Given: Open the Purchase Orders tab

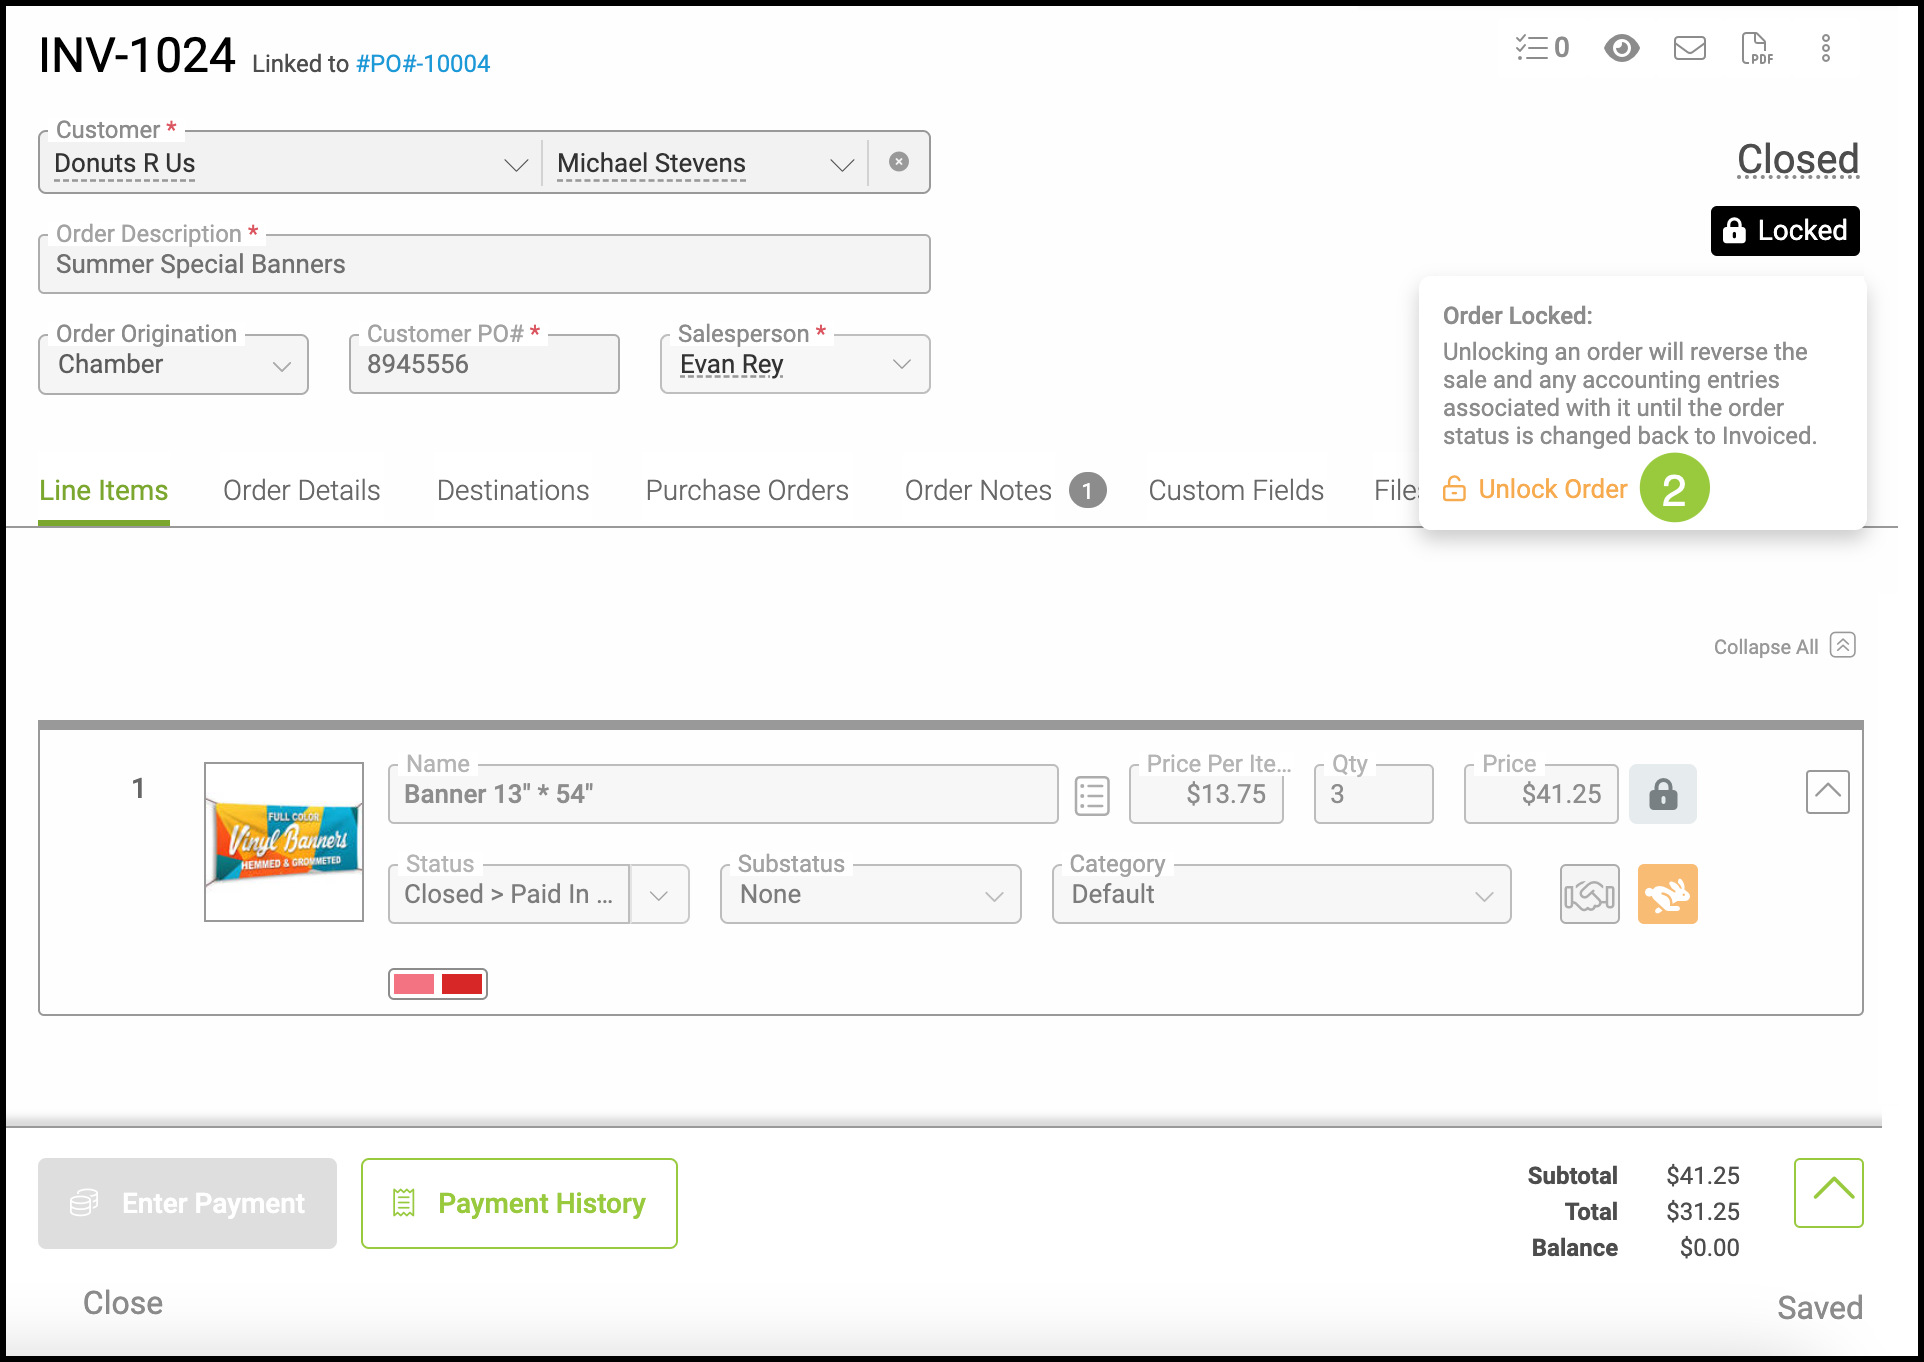Looking at the screenshot, I should [746, 491].
